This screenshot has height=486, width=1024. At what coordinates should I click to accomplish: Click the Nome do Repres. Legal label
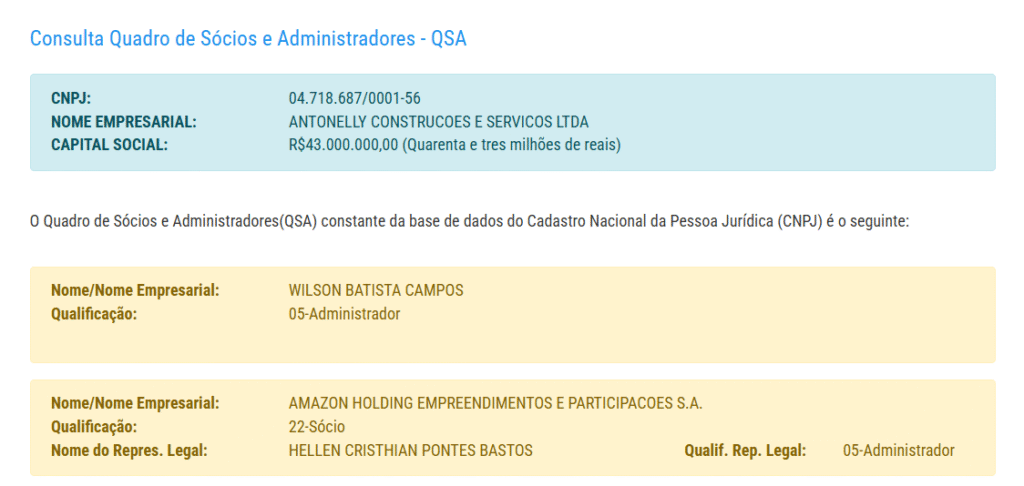[128, 450]
